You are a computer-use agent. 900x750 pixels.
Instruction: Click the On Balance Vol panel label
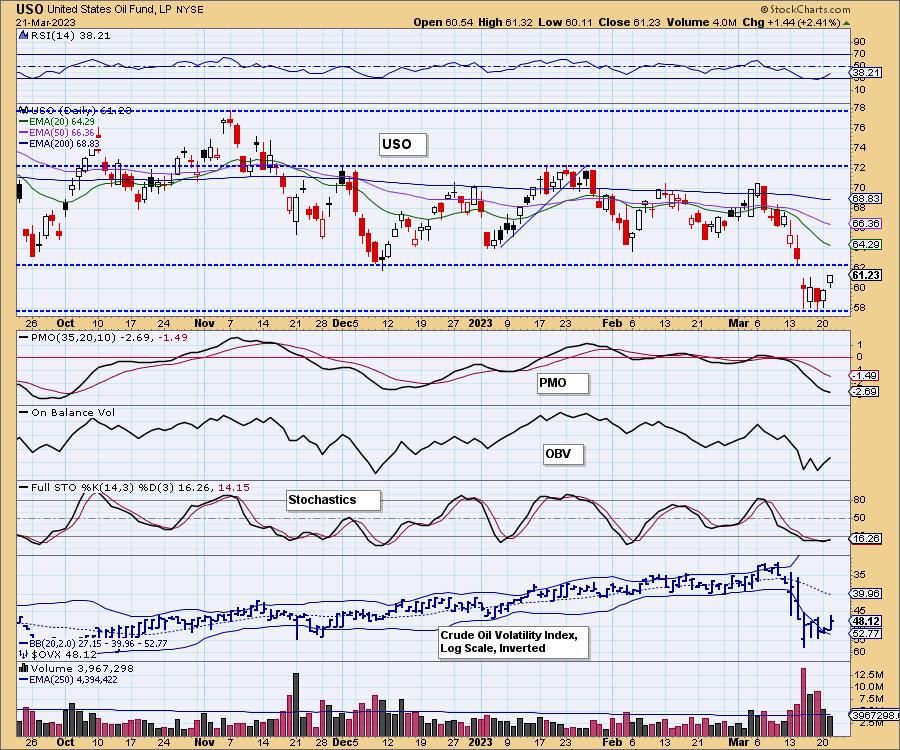[73, 413]
